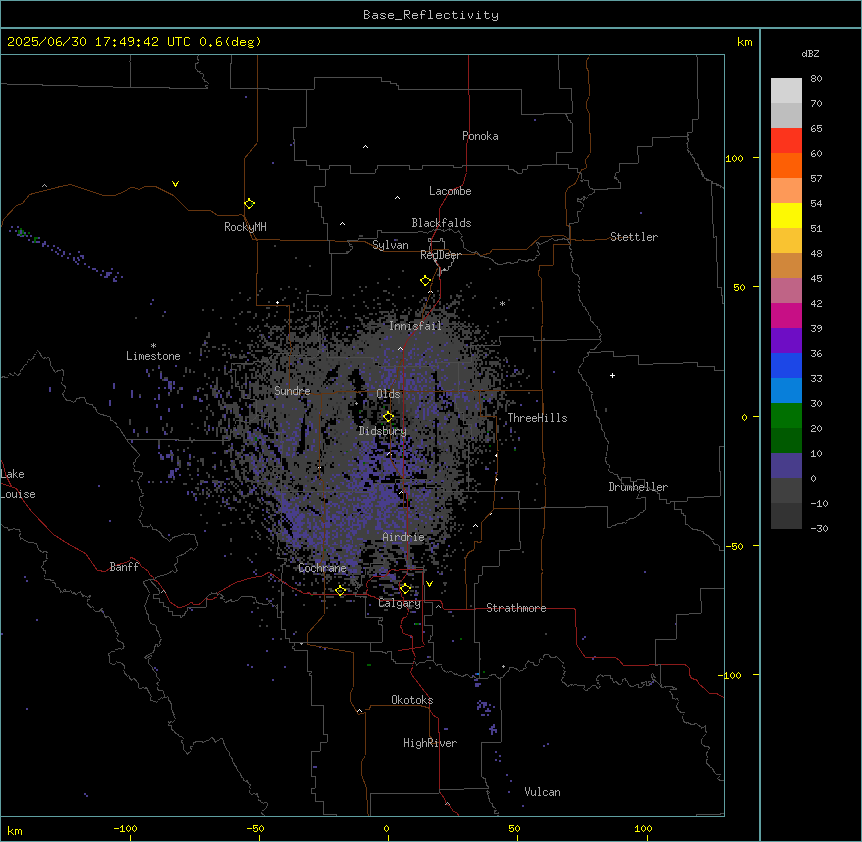Click the legend value -30
The image size is (862, 842).
point(819,529)
